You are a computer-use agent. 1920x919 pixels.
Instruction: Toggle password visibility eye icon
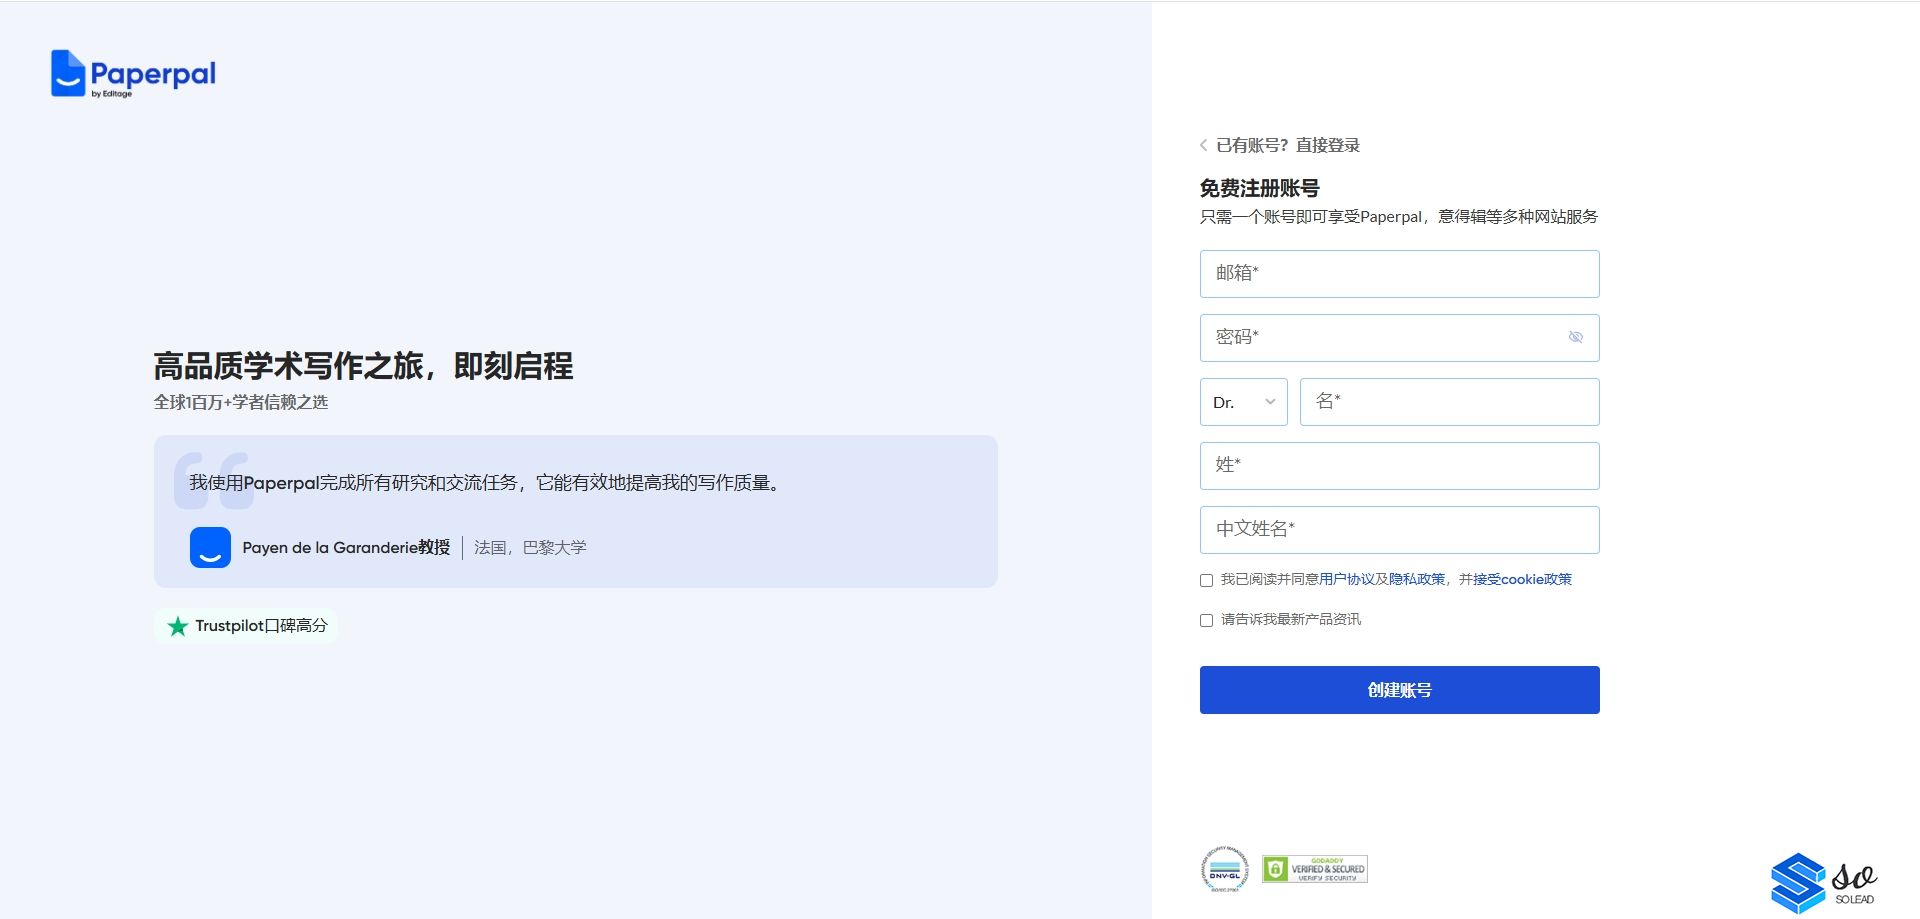[1575, 337]
